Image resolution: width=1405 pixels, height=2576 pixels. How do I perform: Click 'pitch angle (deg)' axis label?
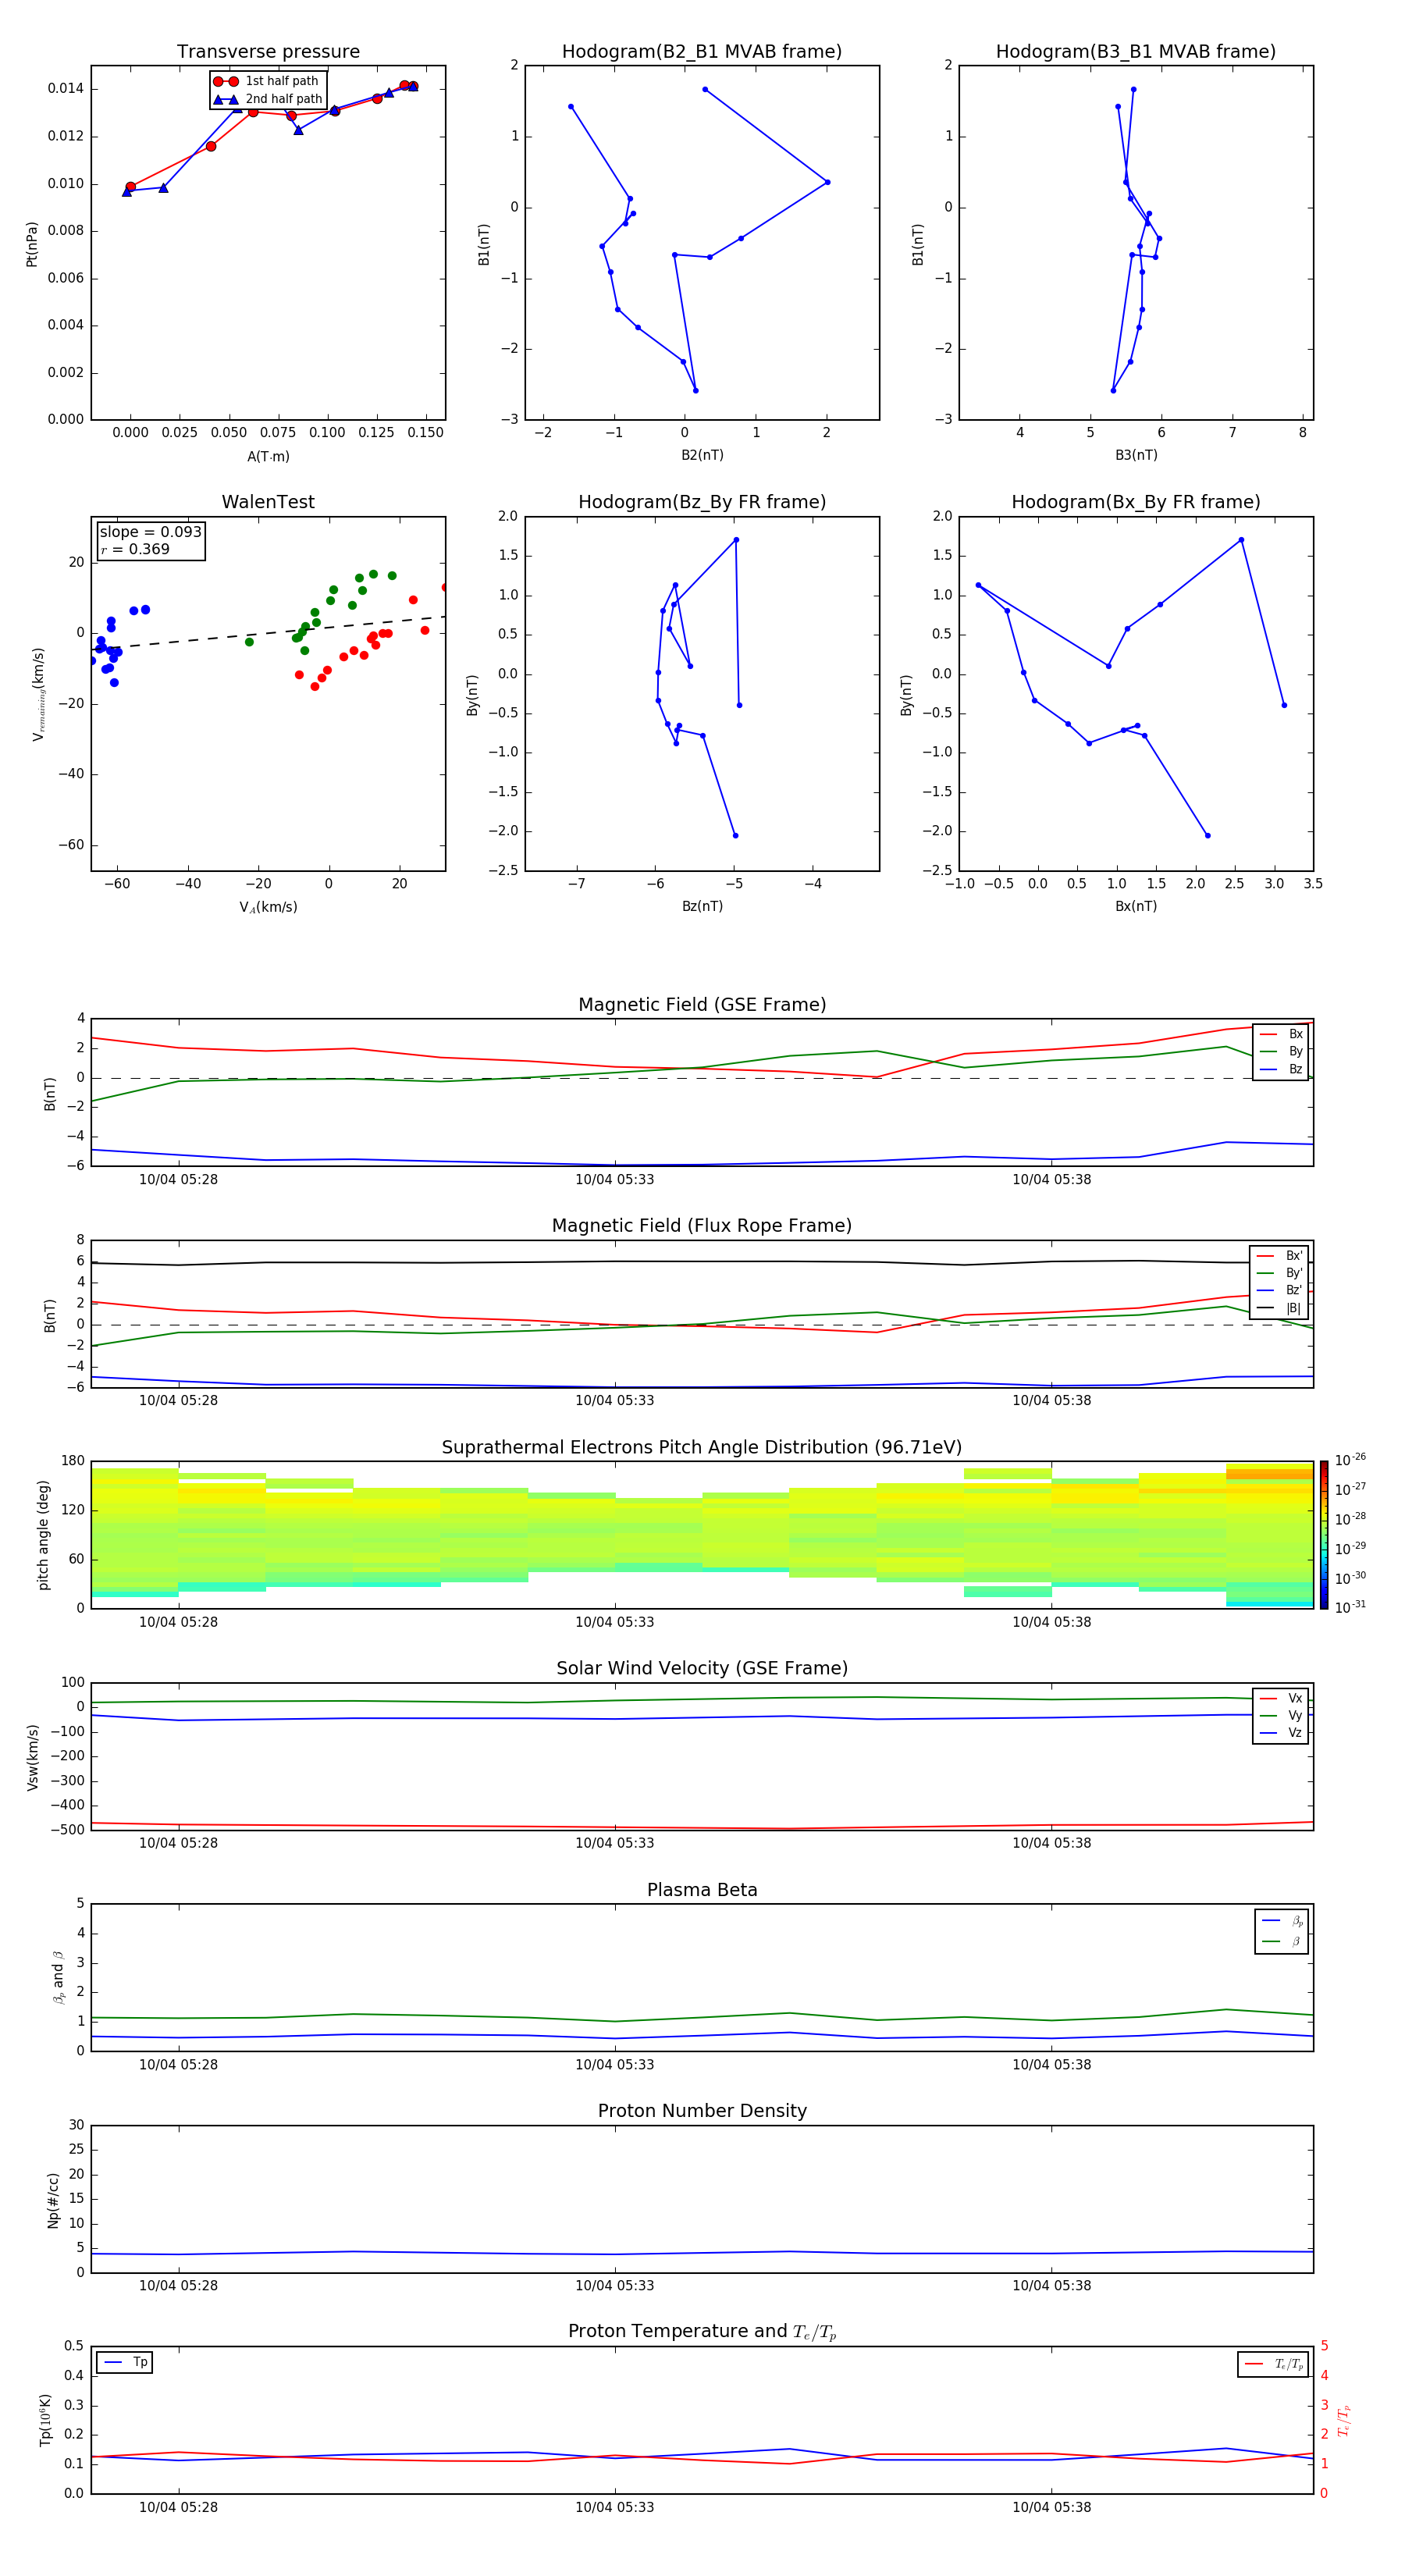(x=43, y=1535)
